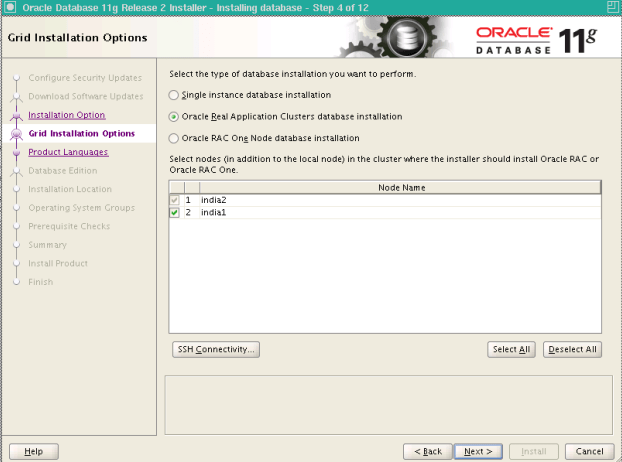Viewport: 622px width, 462px height.
Task: Select the Grid Installation Options step
Action: (82, 134)
